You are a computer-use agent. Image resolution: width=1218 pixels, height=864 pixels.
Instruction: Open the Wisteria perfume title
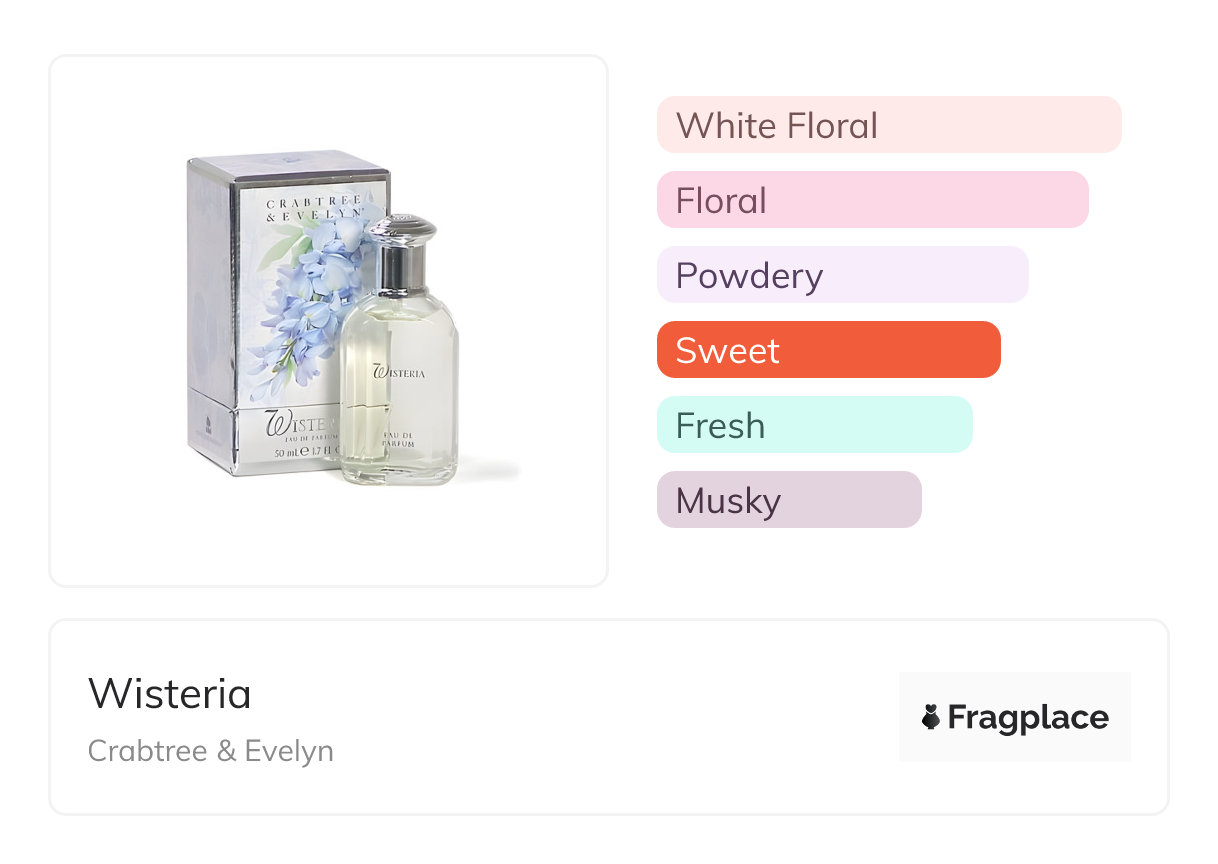(170, 694)
